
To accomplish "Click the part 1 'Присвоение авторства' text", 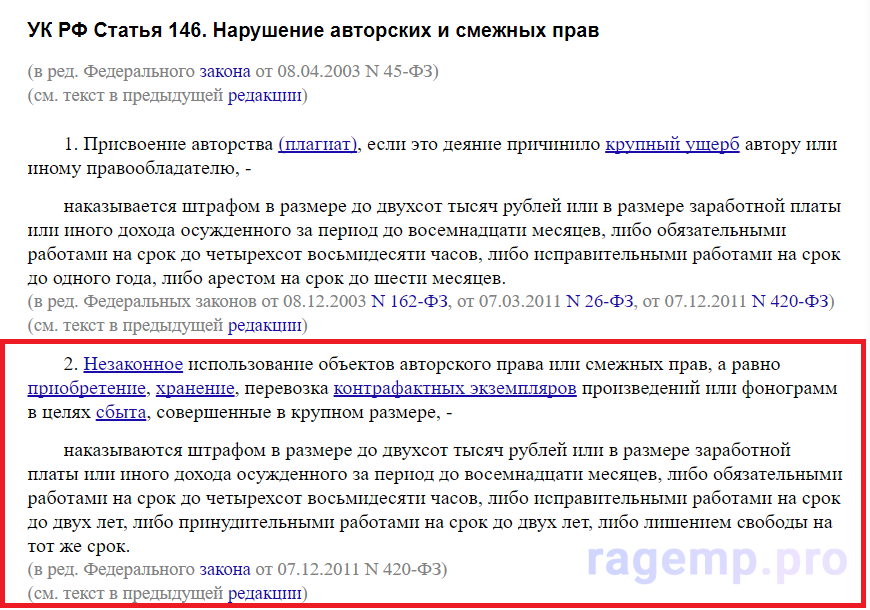I will pos(180,144).
